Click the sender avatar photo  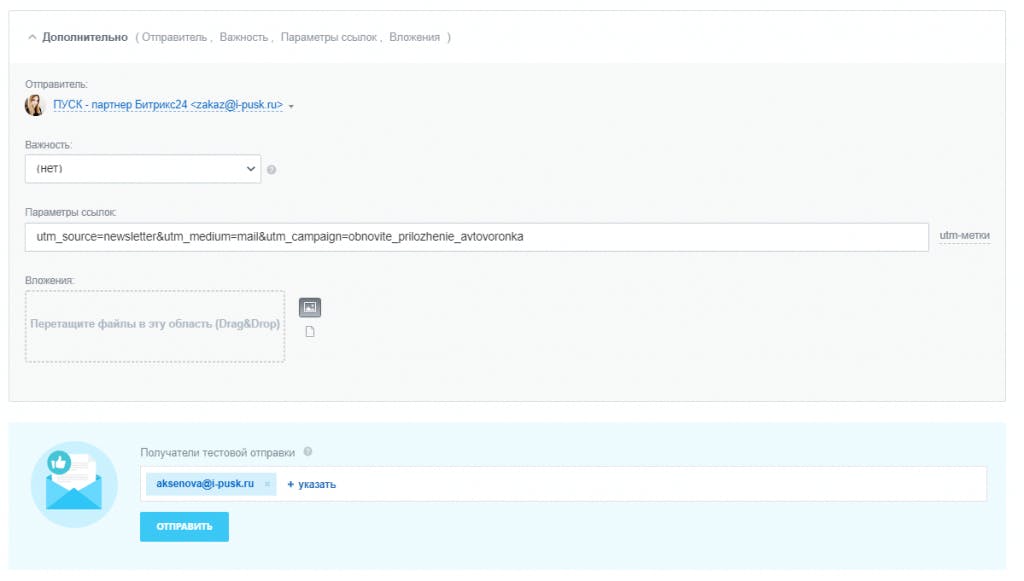[x=34, y=104]
